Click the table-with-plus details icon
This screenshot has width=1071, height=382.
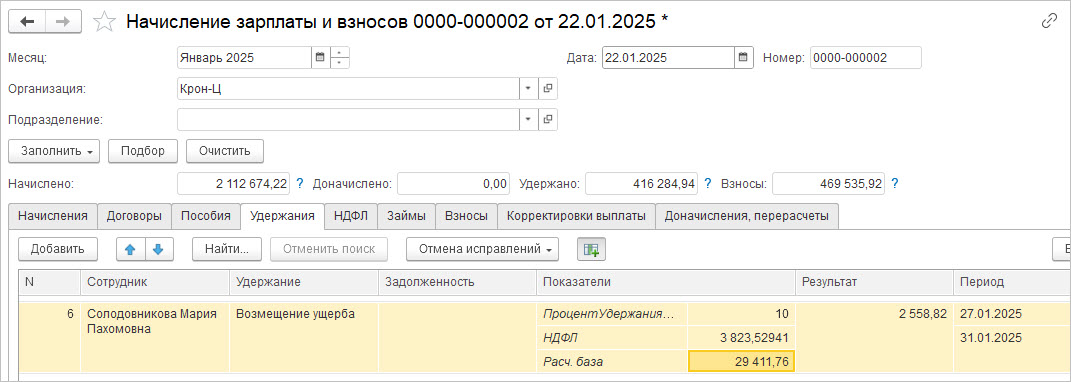pyautogui.click(x=591, y=249)
